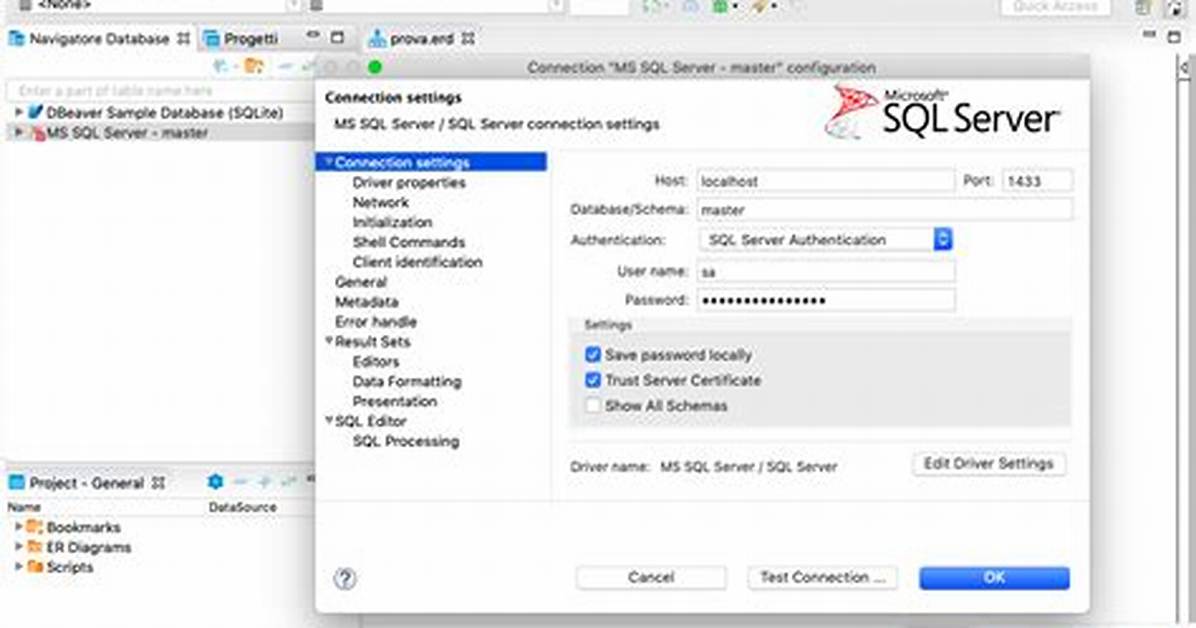
Task: Click the orange folder icon in navigator toolbar
Action: coord(254,66)
